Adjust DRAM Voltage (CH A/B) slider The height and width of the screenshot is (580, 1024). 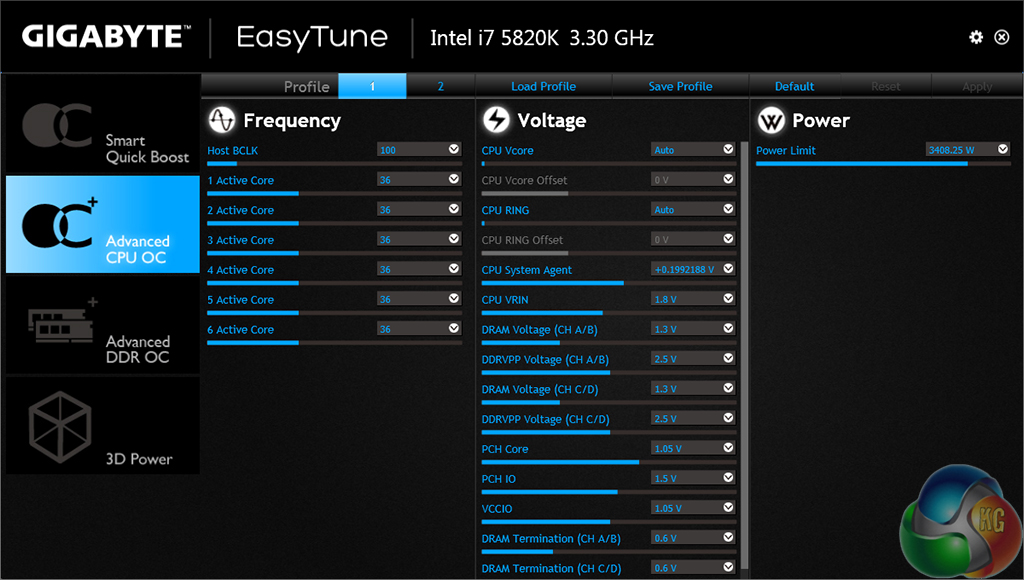[x=609, y=343]
